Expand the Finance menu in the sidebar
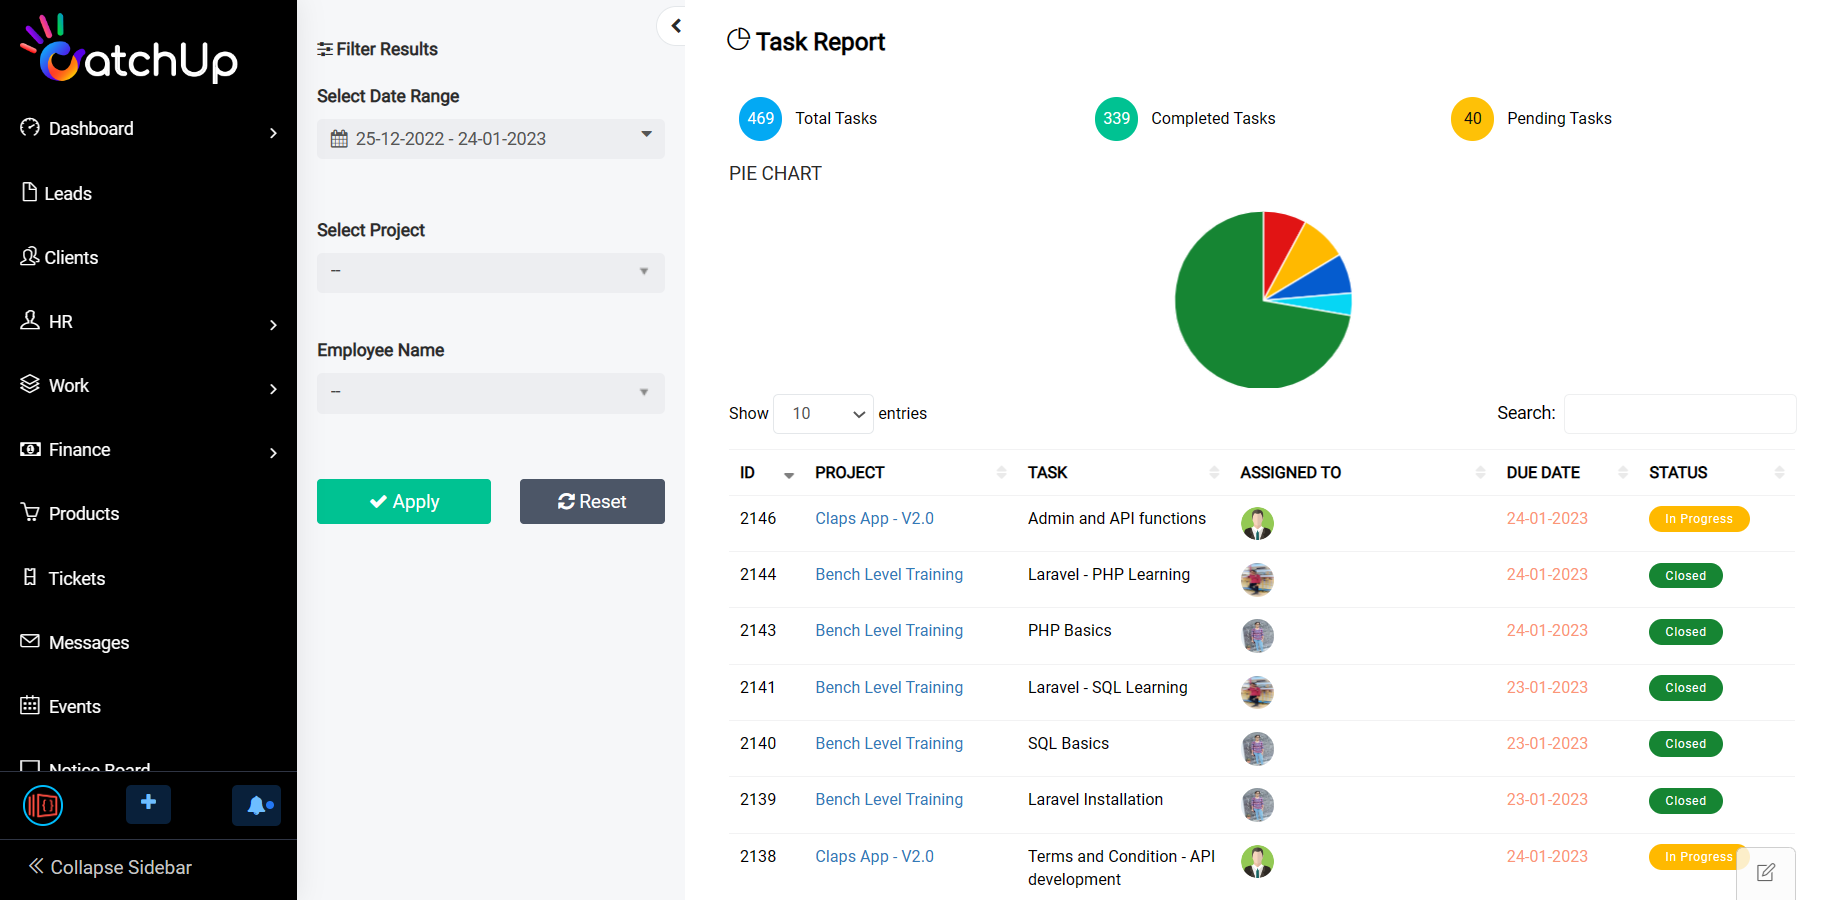1834x900 pixels. point(148,450)
